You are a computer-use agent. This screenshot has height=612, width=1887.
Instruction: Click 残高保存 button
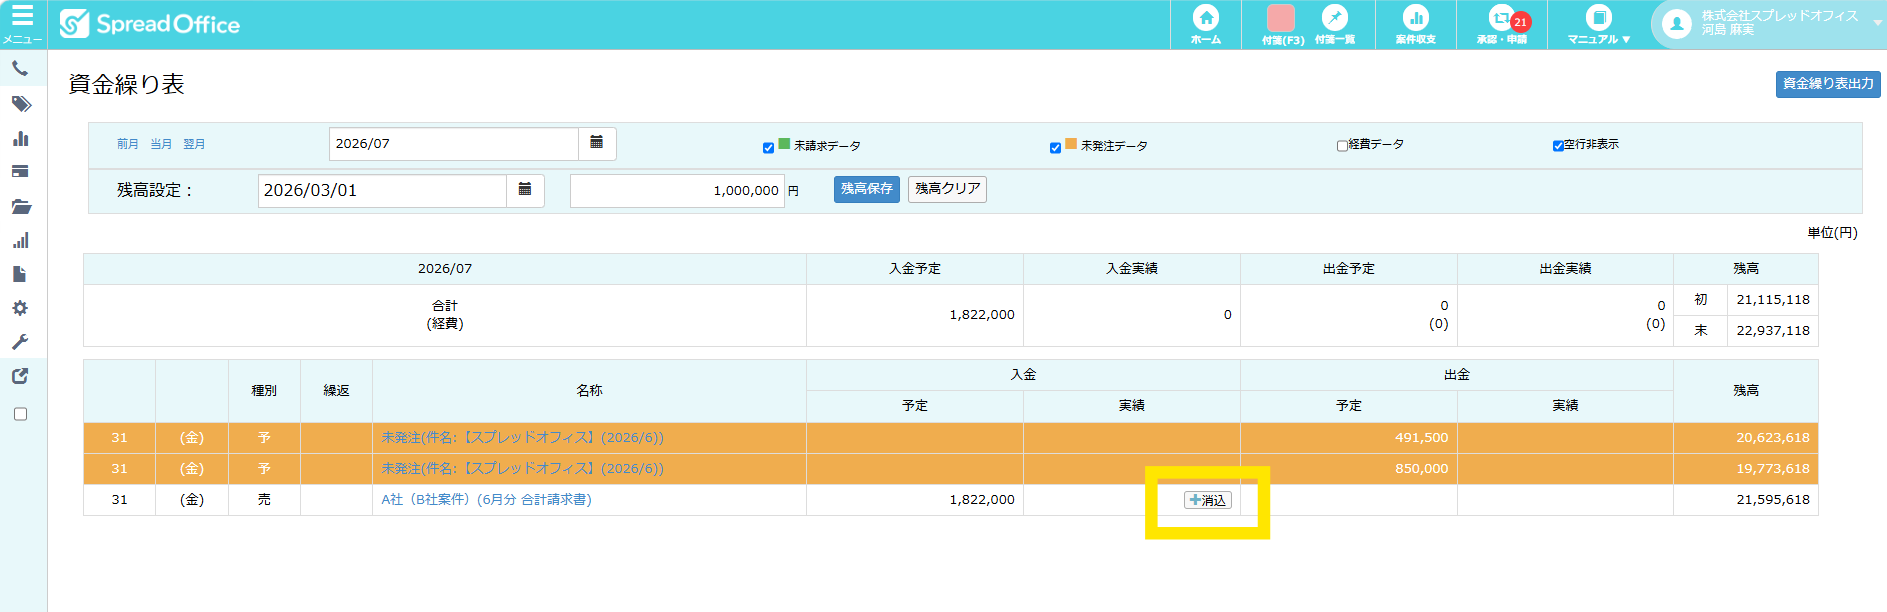[867, 189]
